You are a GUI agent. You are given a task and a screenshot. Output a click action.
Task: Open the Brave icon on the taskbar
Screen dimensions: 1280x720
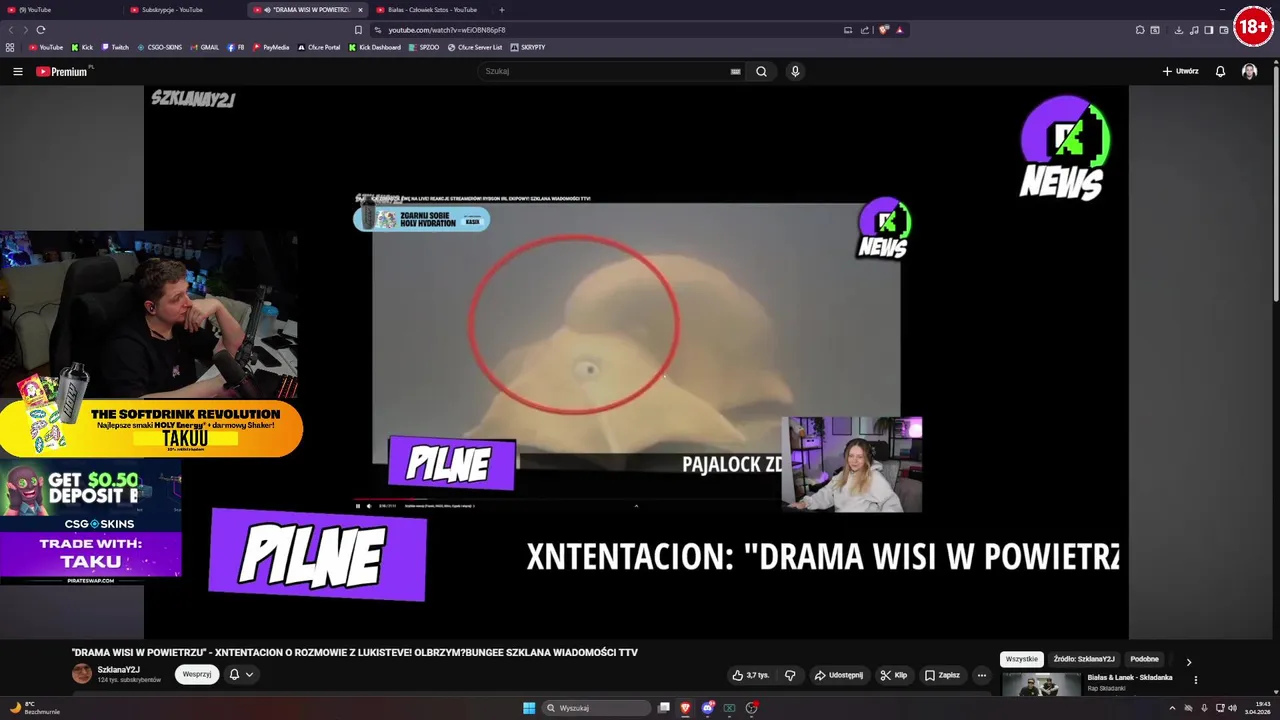685,708
